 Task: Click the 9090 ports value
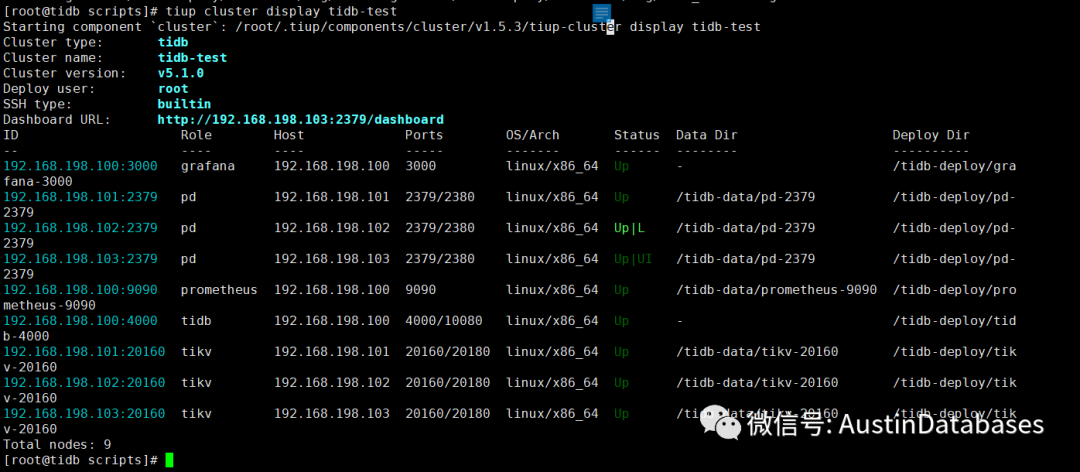tap(420, 290)
